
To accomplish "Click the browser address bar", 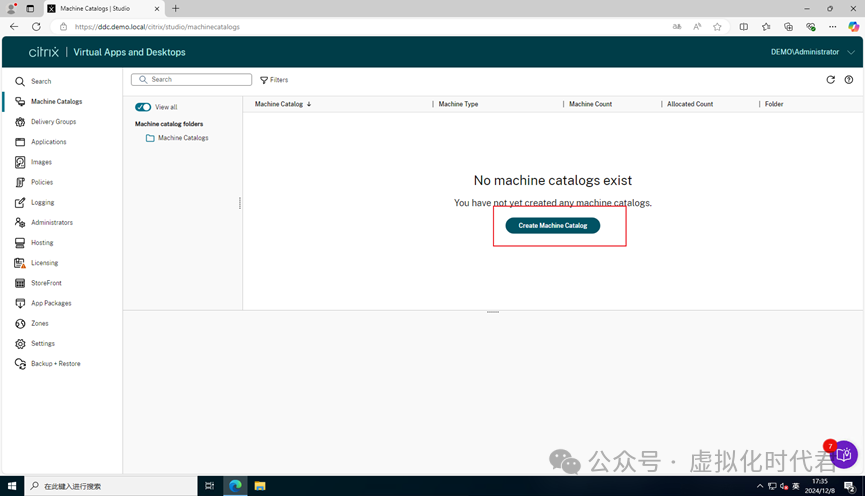I will pos(364,26).
